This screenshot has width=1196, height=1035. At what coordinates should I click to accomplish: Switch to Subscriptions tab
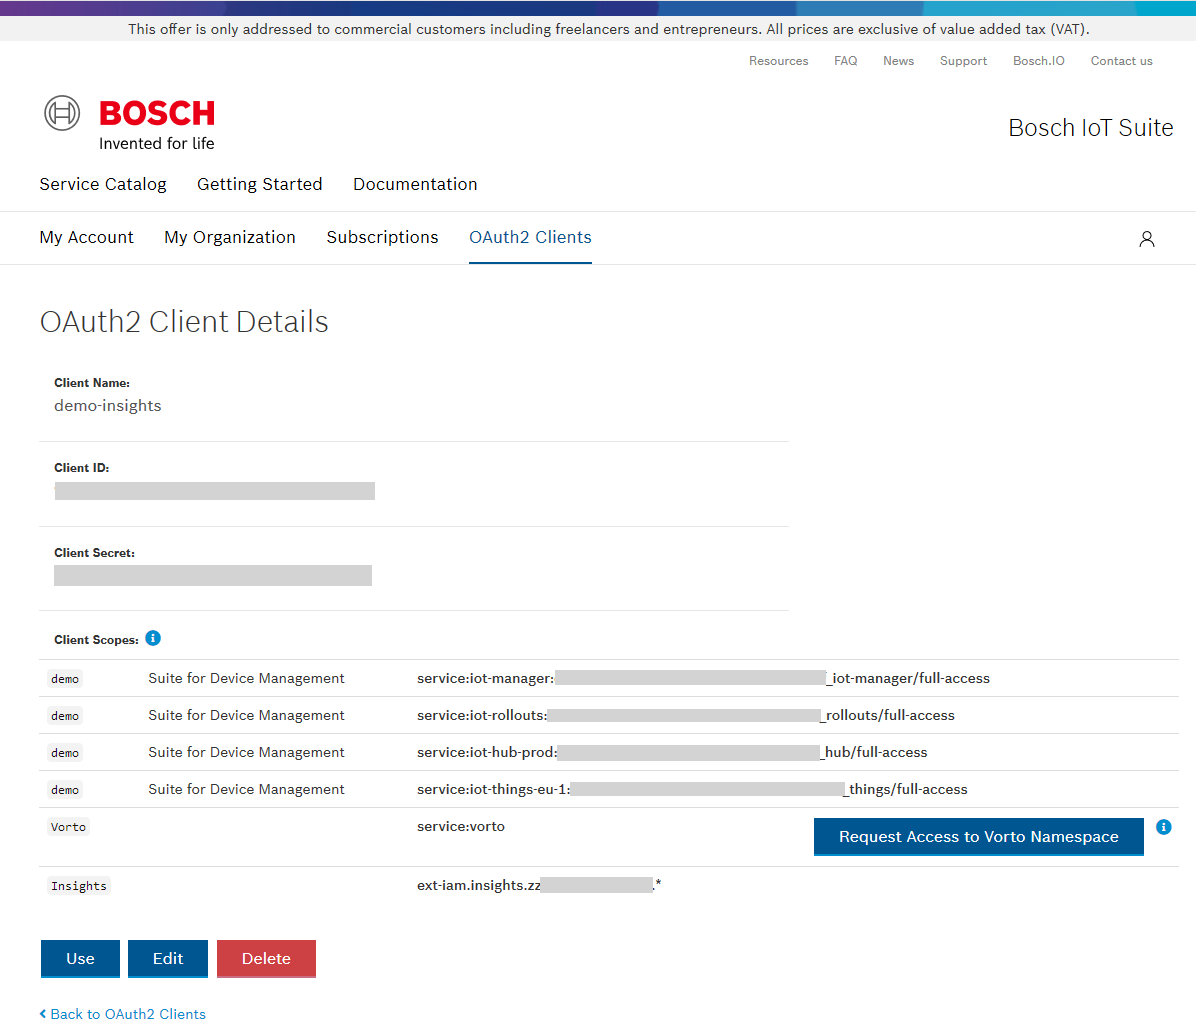382,237
